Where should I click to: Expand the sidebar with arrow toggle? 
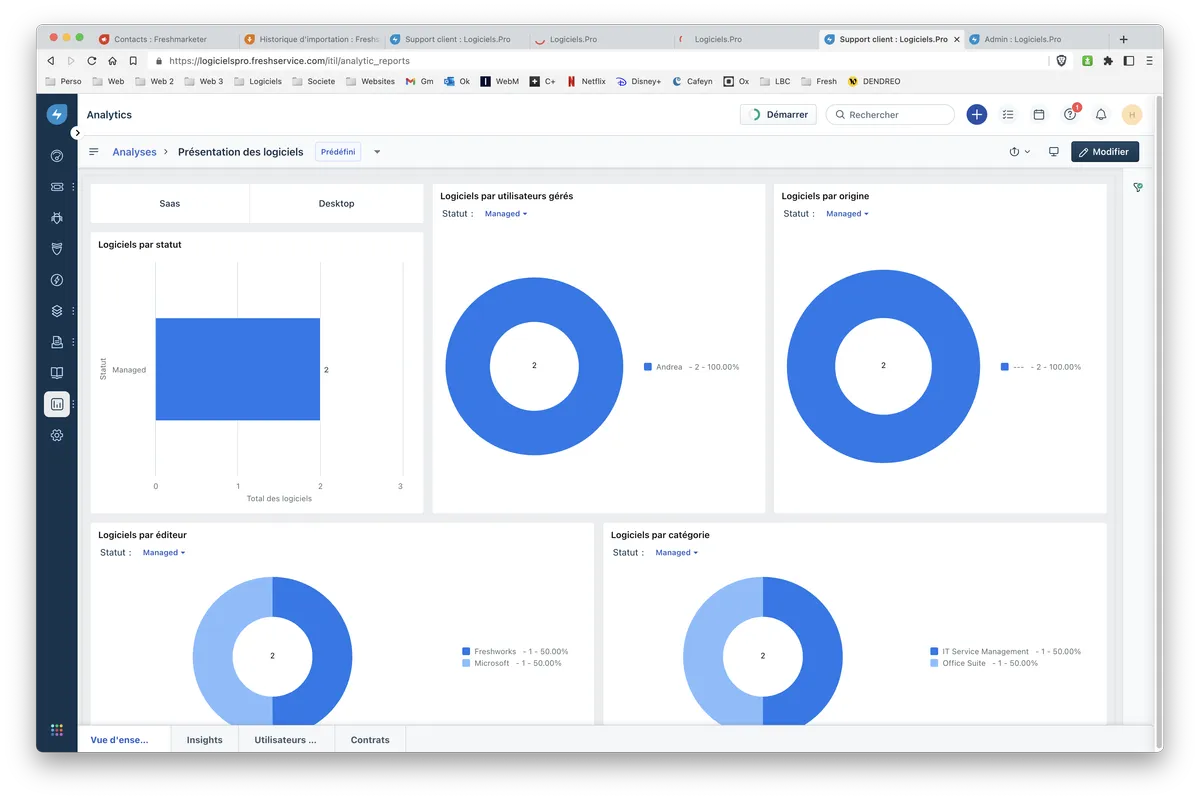(77, 133)
